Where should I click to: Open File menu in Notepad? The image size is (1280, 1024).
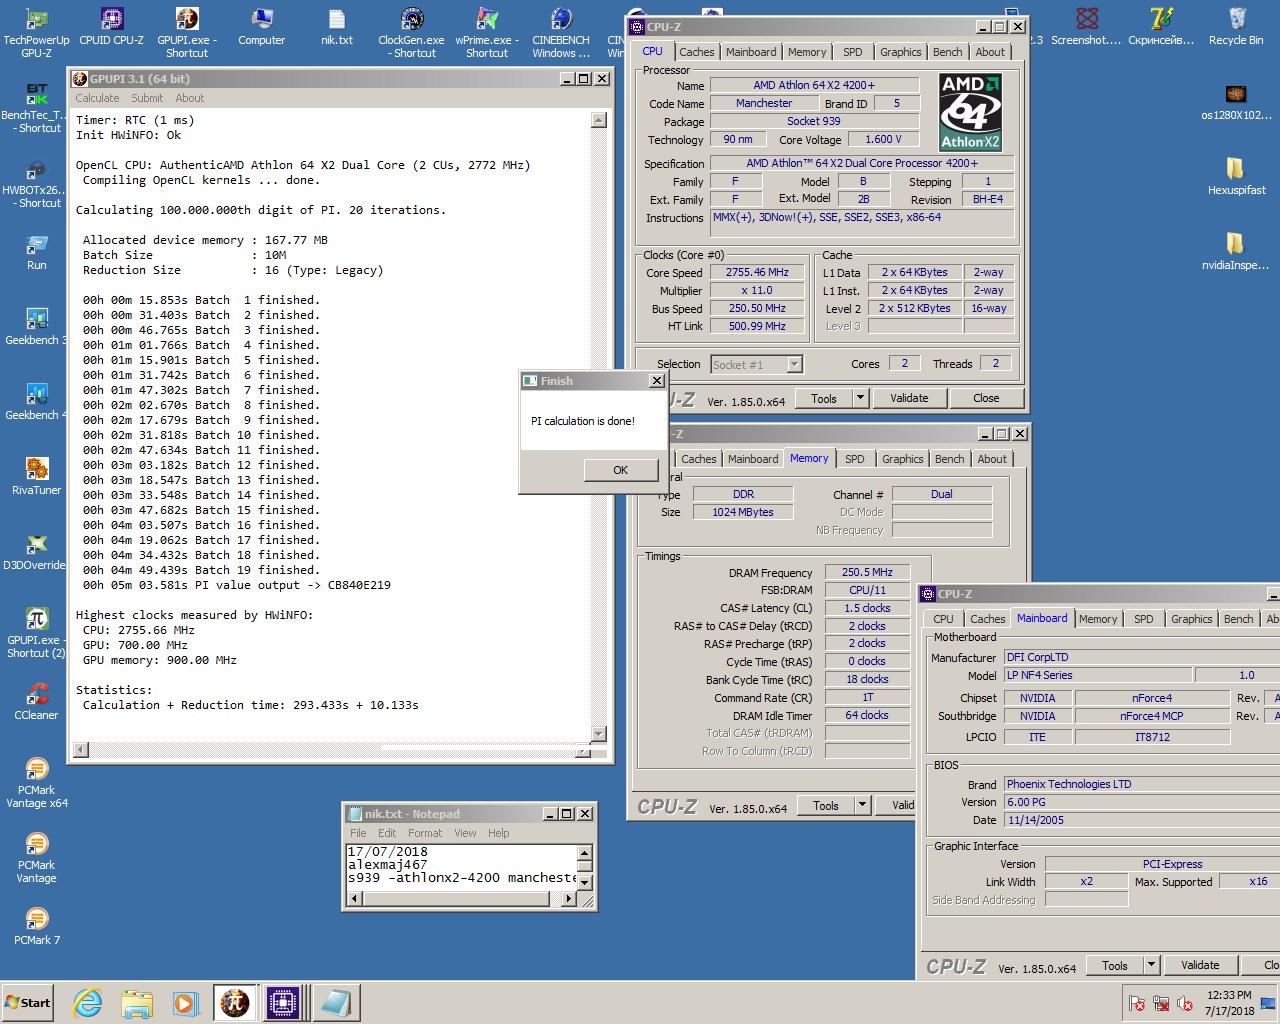pos(358,833)
